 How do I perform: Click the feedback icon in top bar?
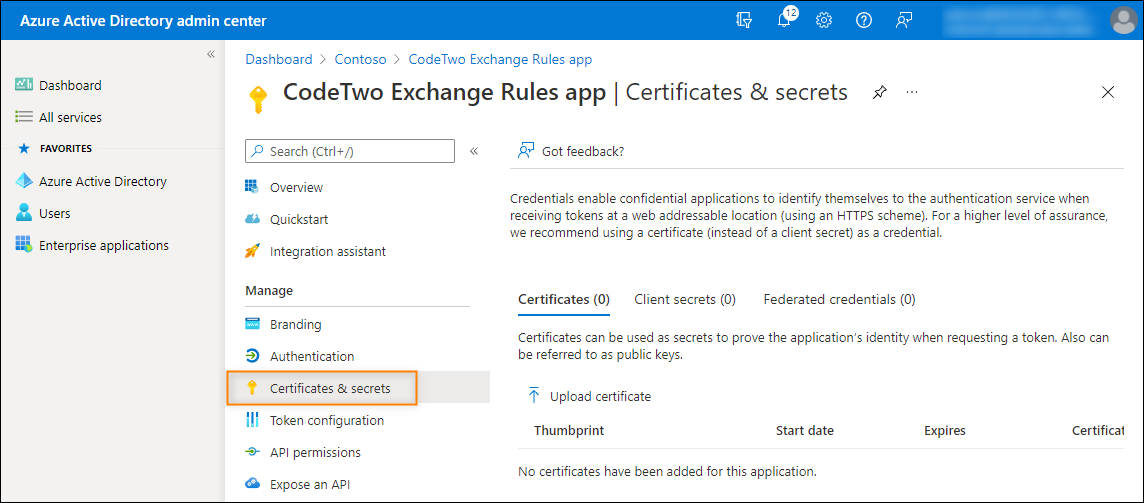[904, 20]
